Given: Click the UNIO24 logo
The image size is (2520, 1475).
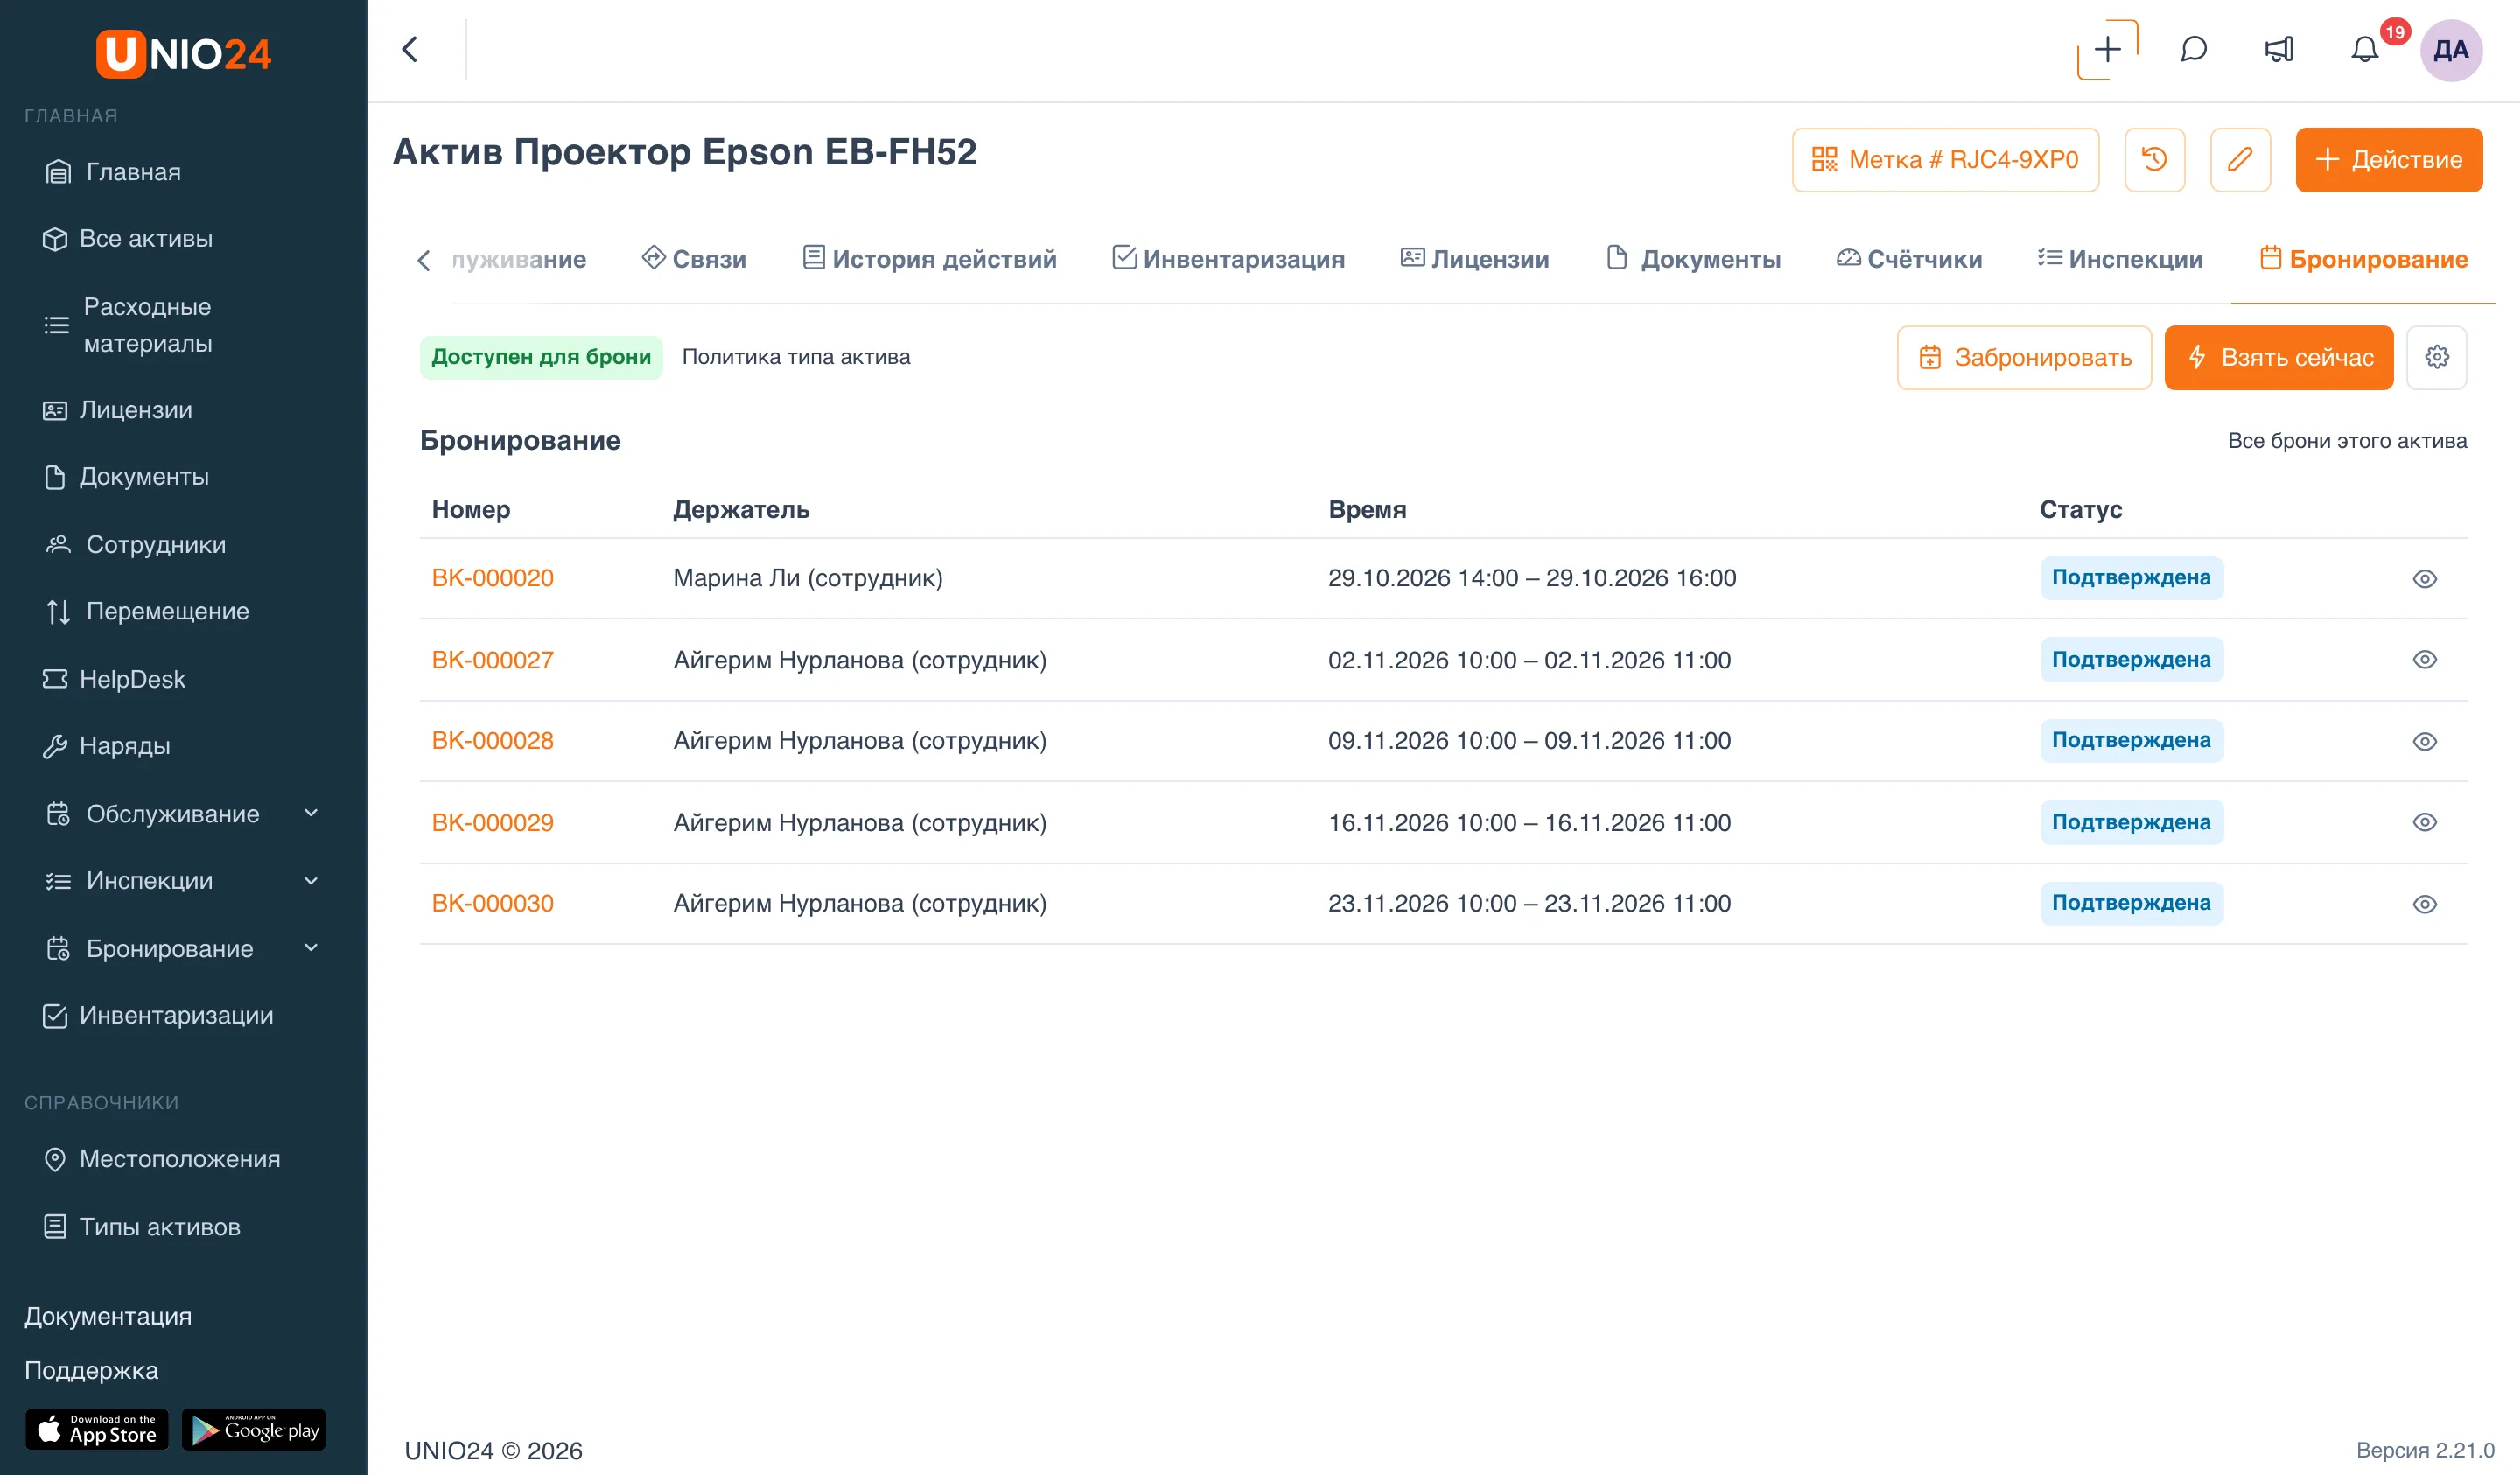Looking at the screenshot, I should (x=183, y=53).
